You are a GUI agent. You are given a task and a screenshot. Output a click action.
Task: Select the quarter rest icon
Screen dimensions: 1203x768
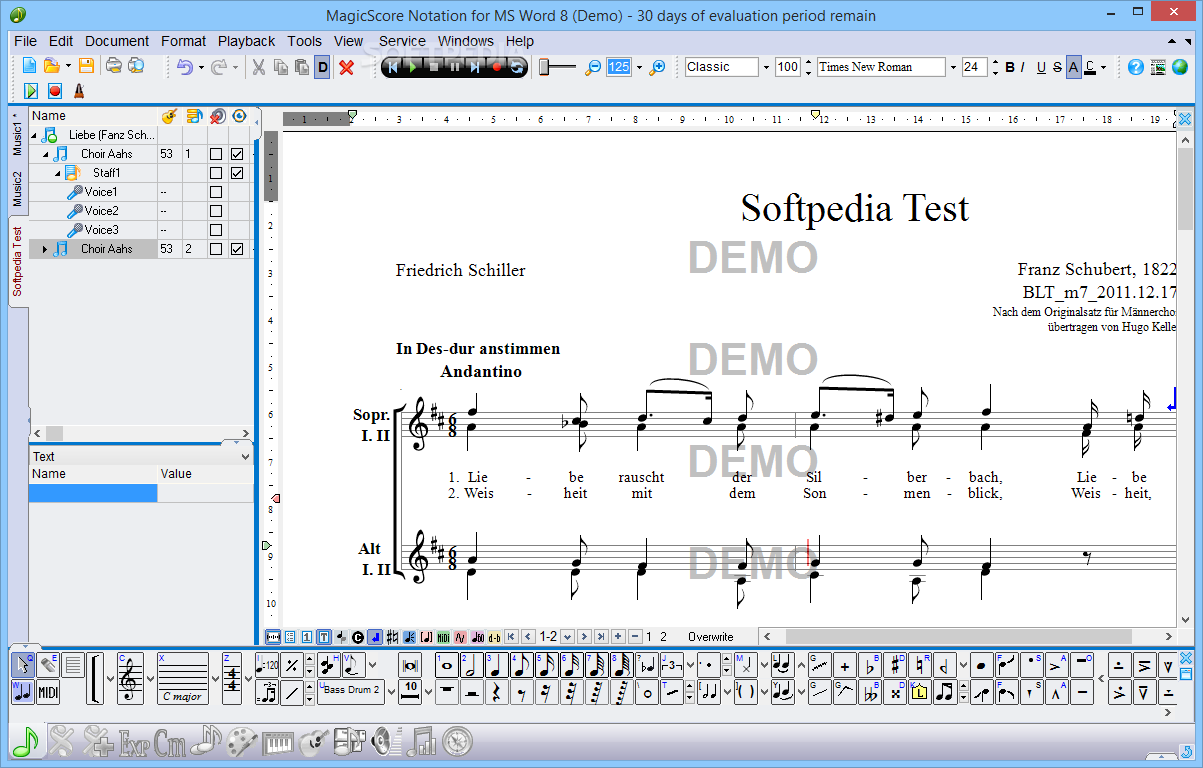click(x=497, y=692)
